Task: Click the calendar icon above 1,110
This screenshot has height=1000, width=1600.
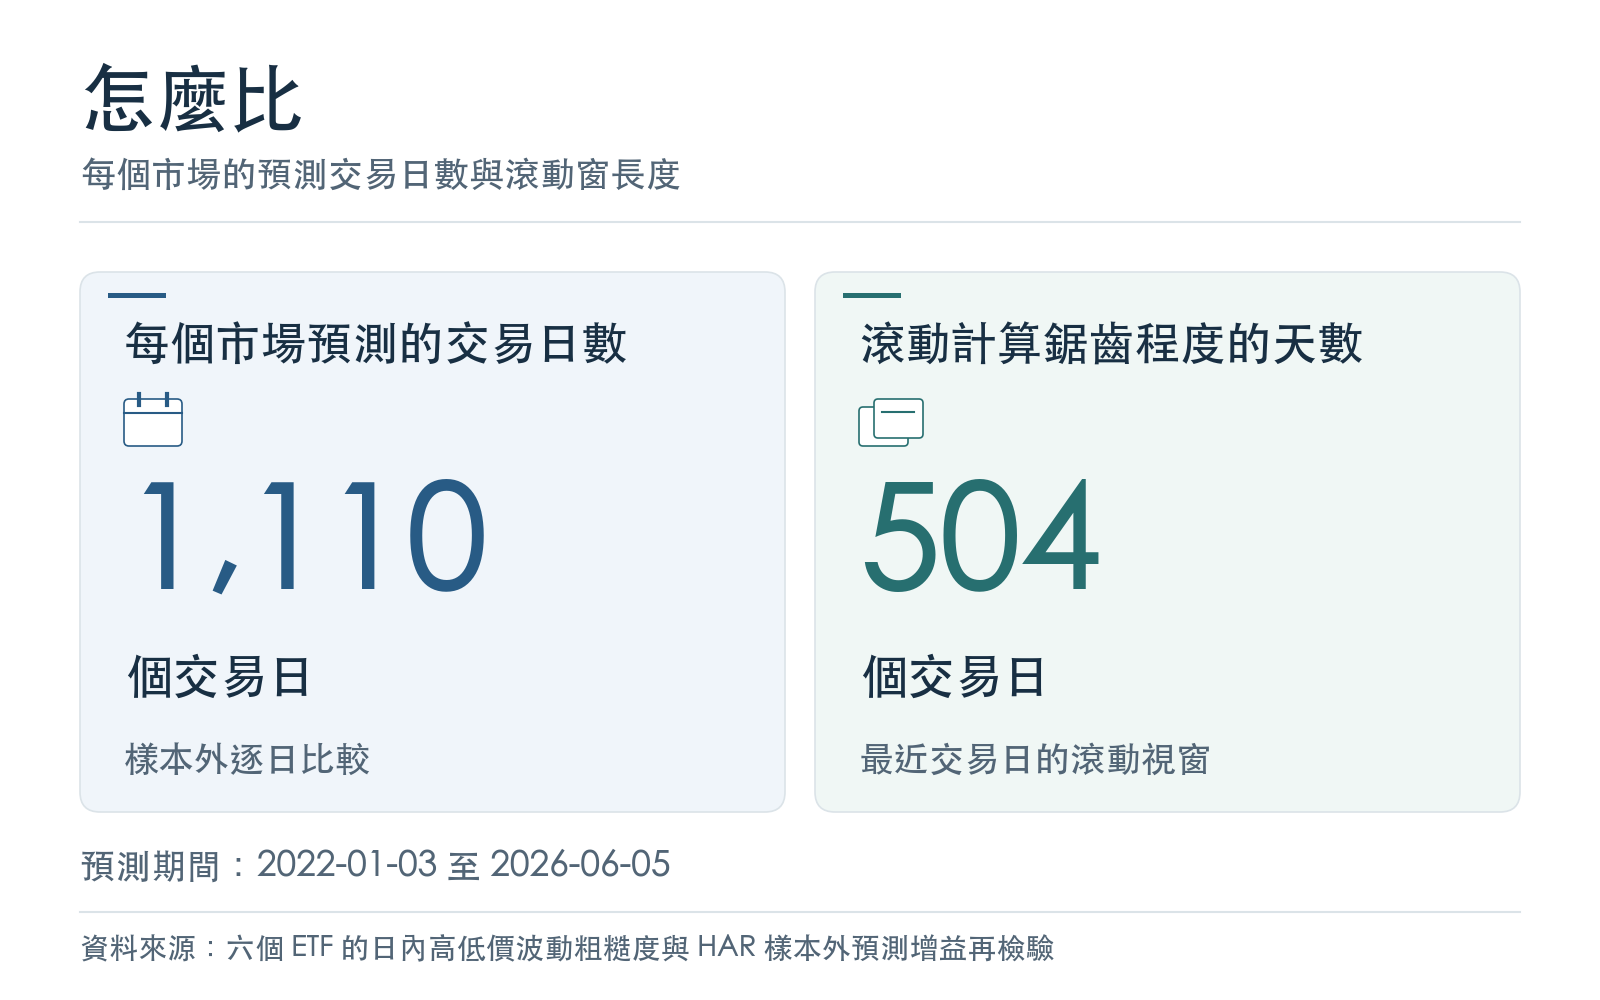Action: pyautogui.click(x=153, y=420)
